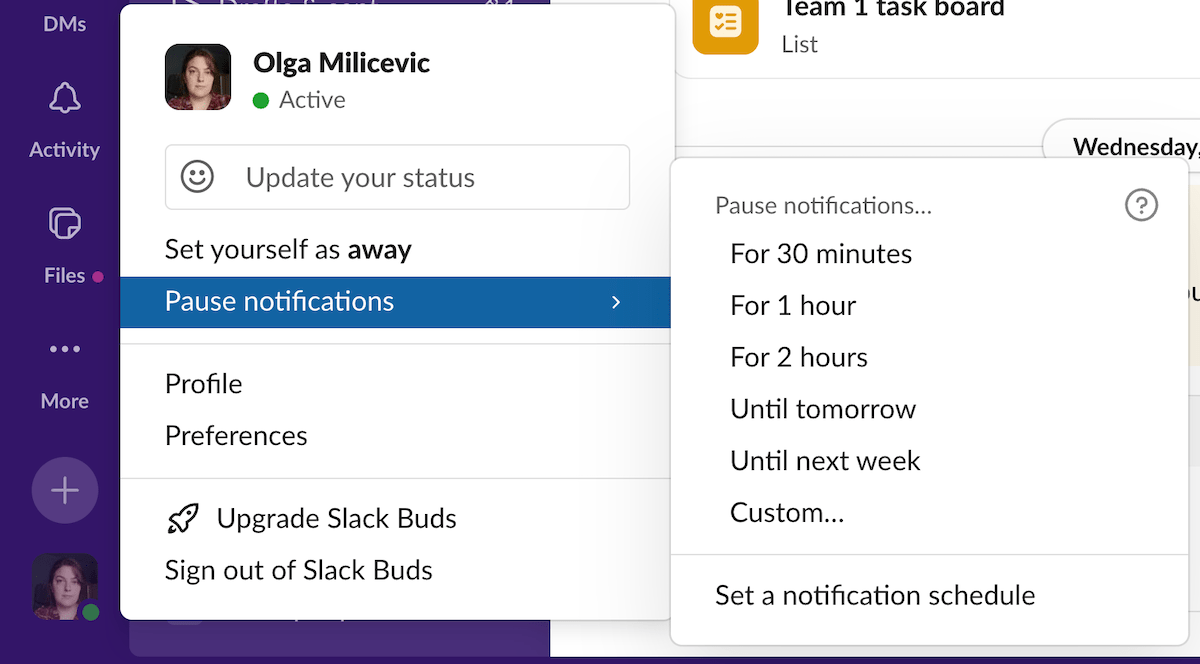Open the Team 1 task board list icon
The image size is (1200, 664).
coord(725,22)
